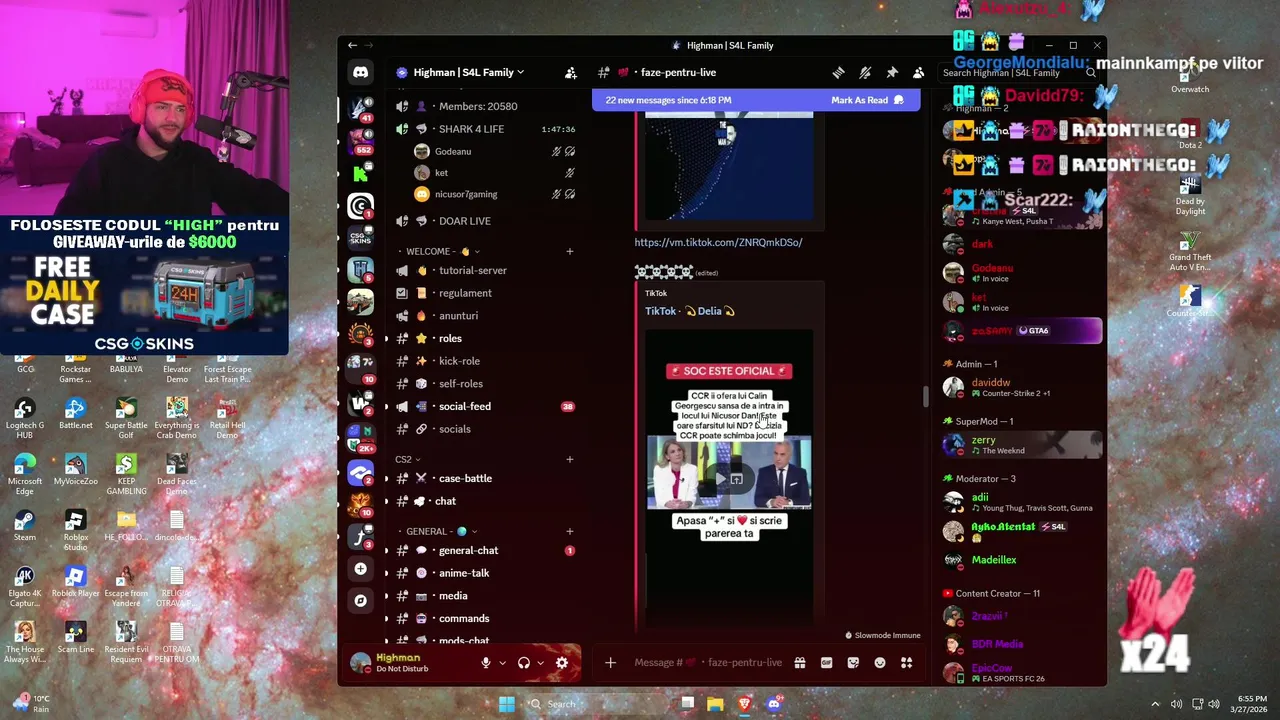Viewport: 1280px width, 720px height.
Task: Open Windows Start button on taskbar
Action: click(507, 704)
